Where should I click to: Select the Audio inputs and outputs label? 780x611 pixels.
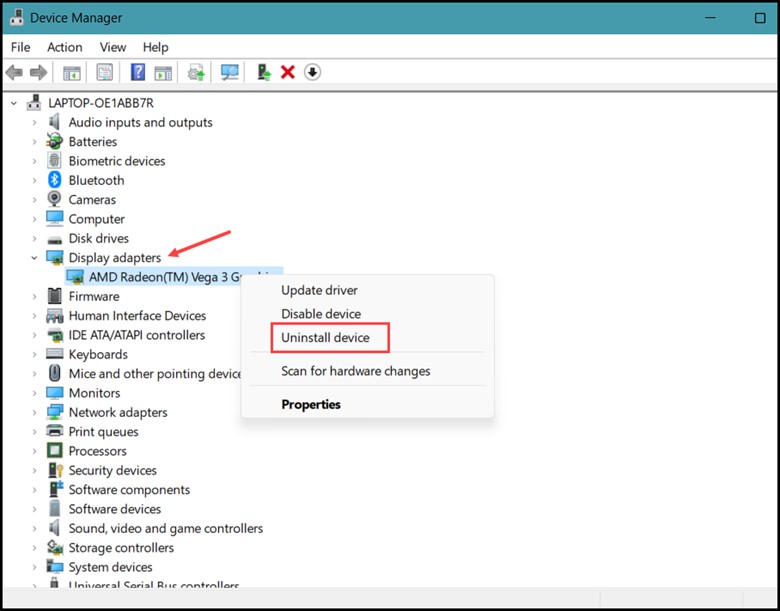(141, 122)
